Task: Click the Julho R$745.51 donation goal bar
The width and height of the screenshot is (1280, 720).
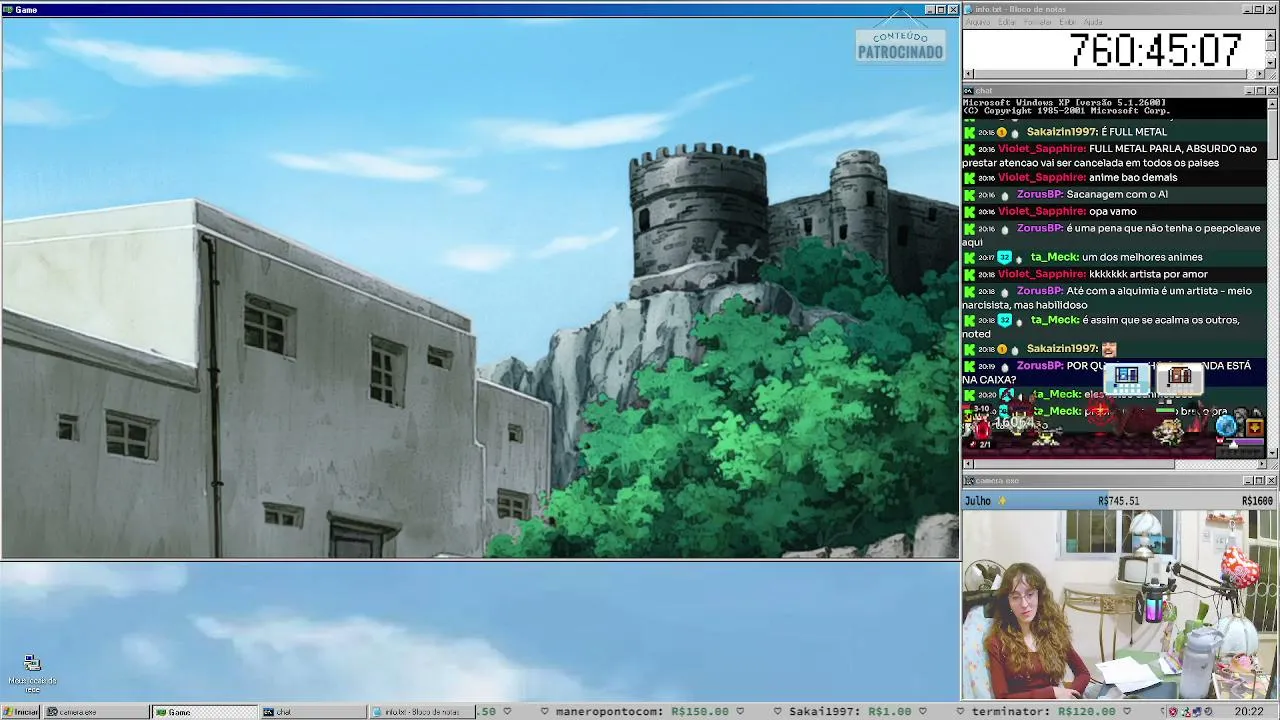Action: pos(1119,500)
